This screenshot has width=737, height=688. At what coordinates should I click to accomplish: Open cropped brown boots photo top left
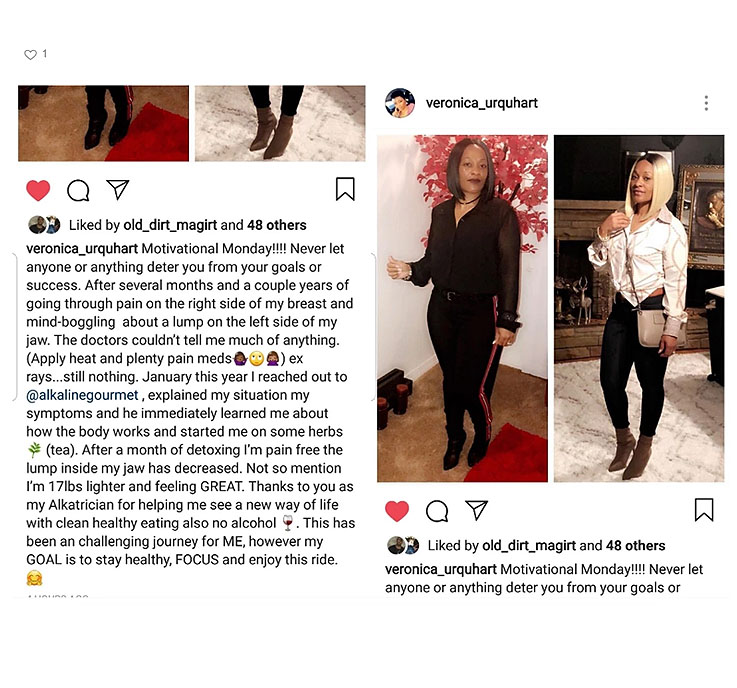coord(103,123)
